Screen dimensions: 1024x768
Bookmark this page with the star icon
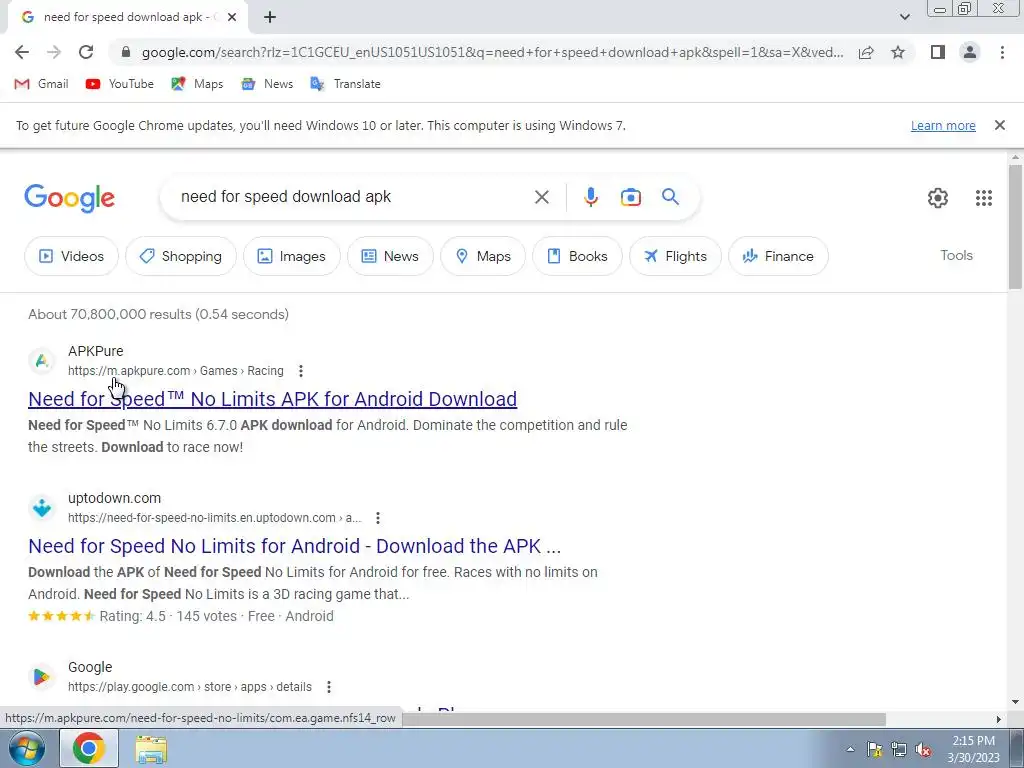(898, 52)
